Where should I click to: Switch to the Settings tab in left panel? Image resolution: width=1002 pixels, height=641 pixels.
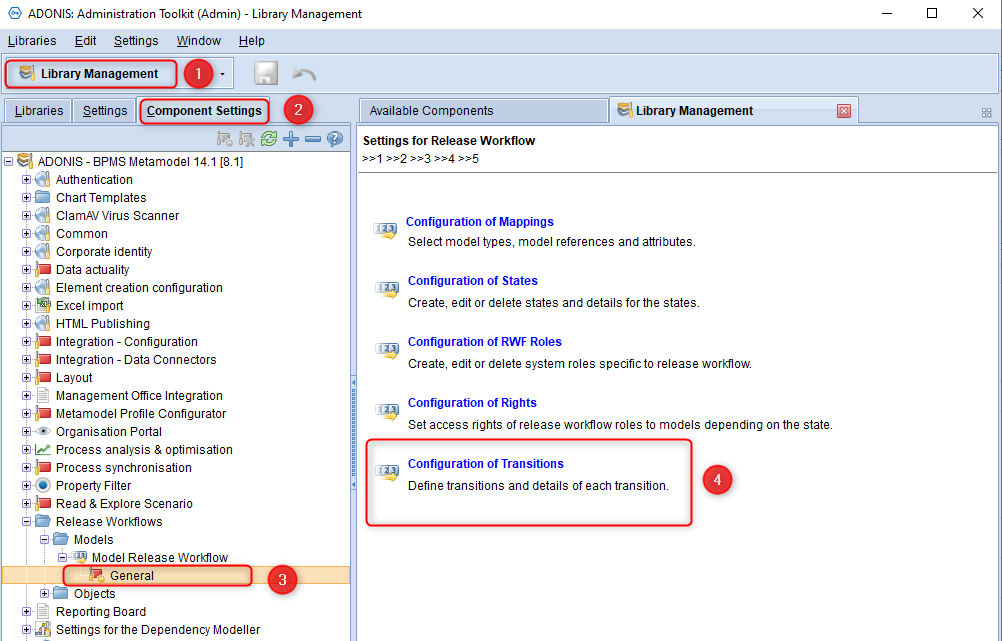(x=105, y=111)
